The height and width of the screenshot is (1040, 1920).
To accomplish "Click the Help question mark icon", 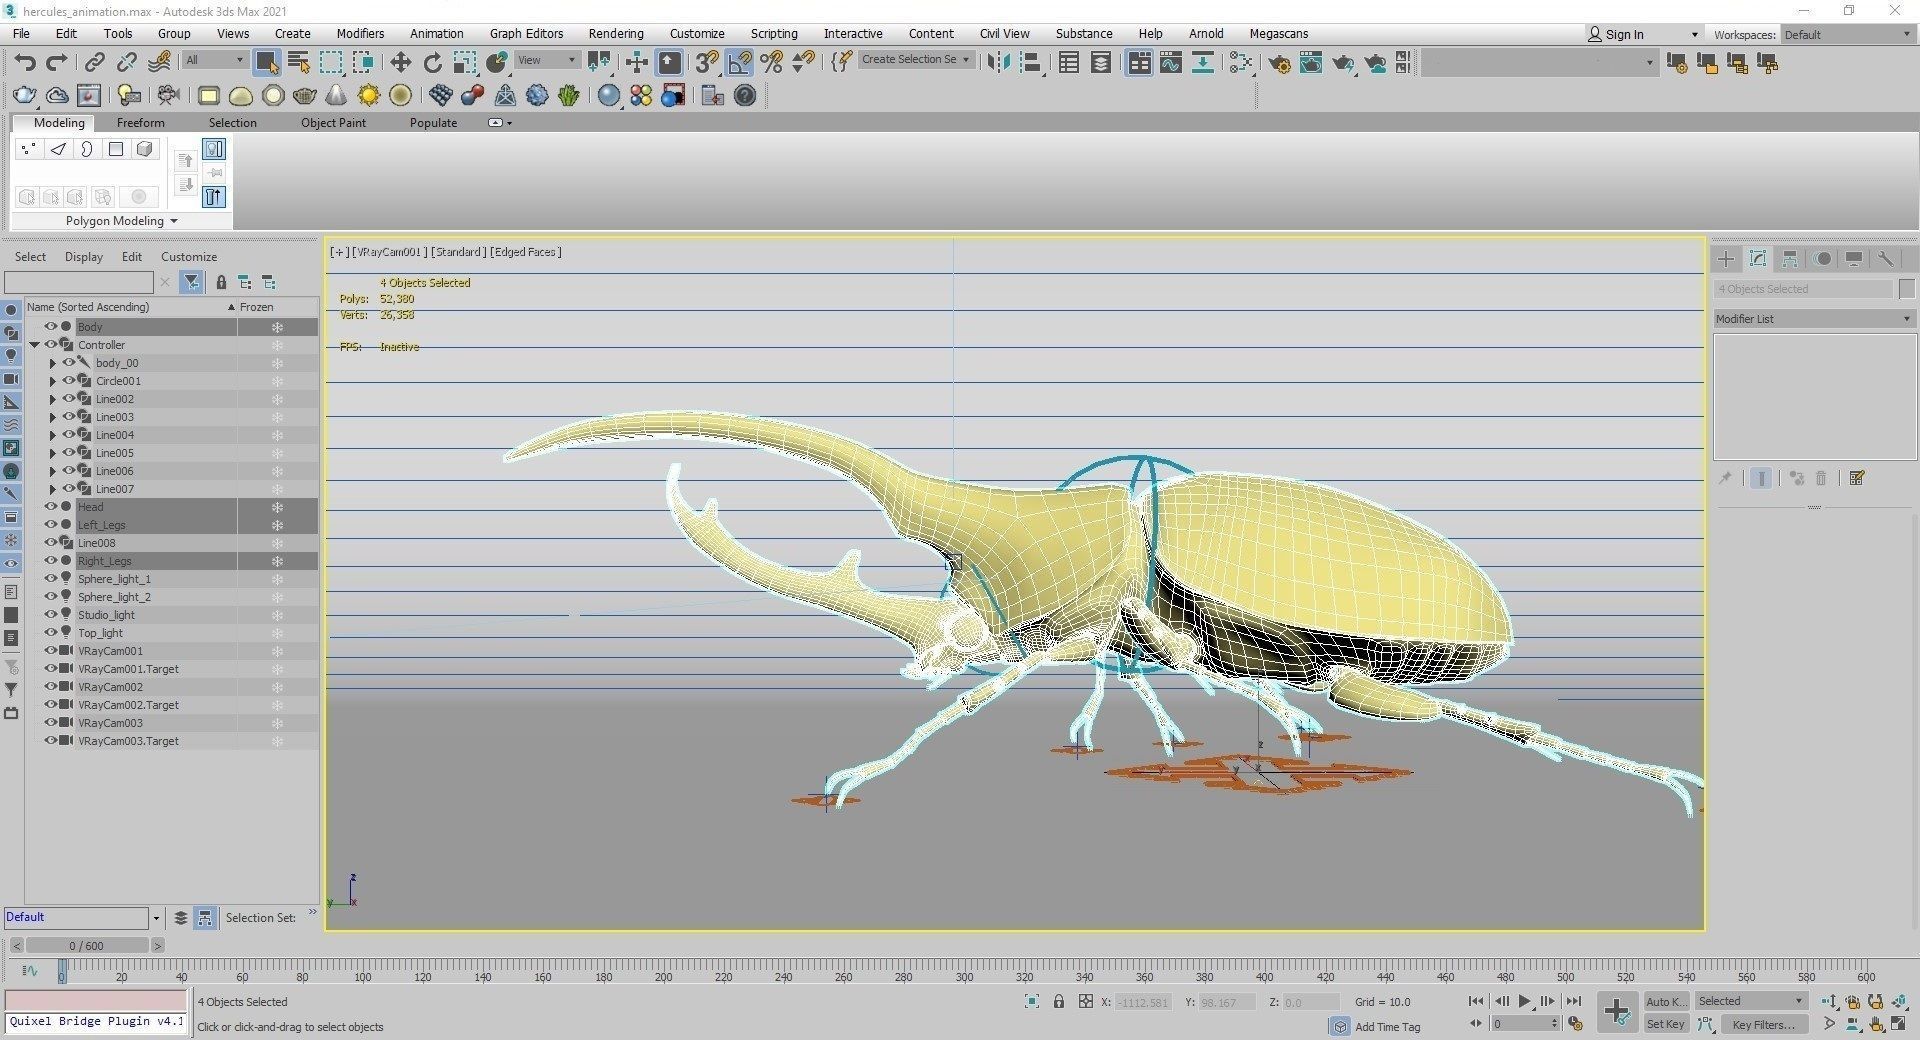I will (x=745, y=95).
